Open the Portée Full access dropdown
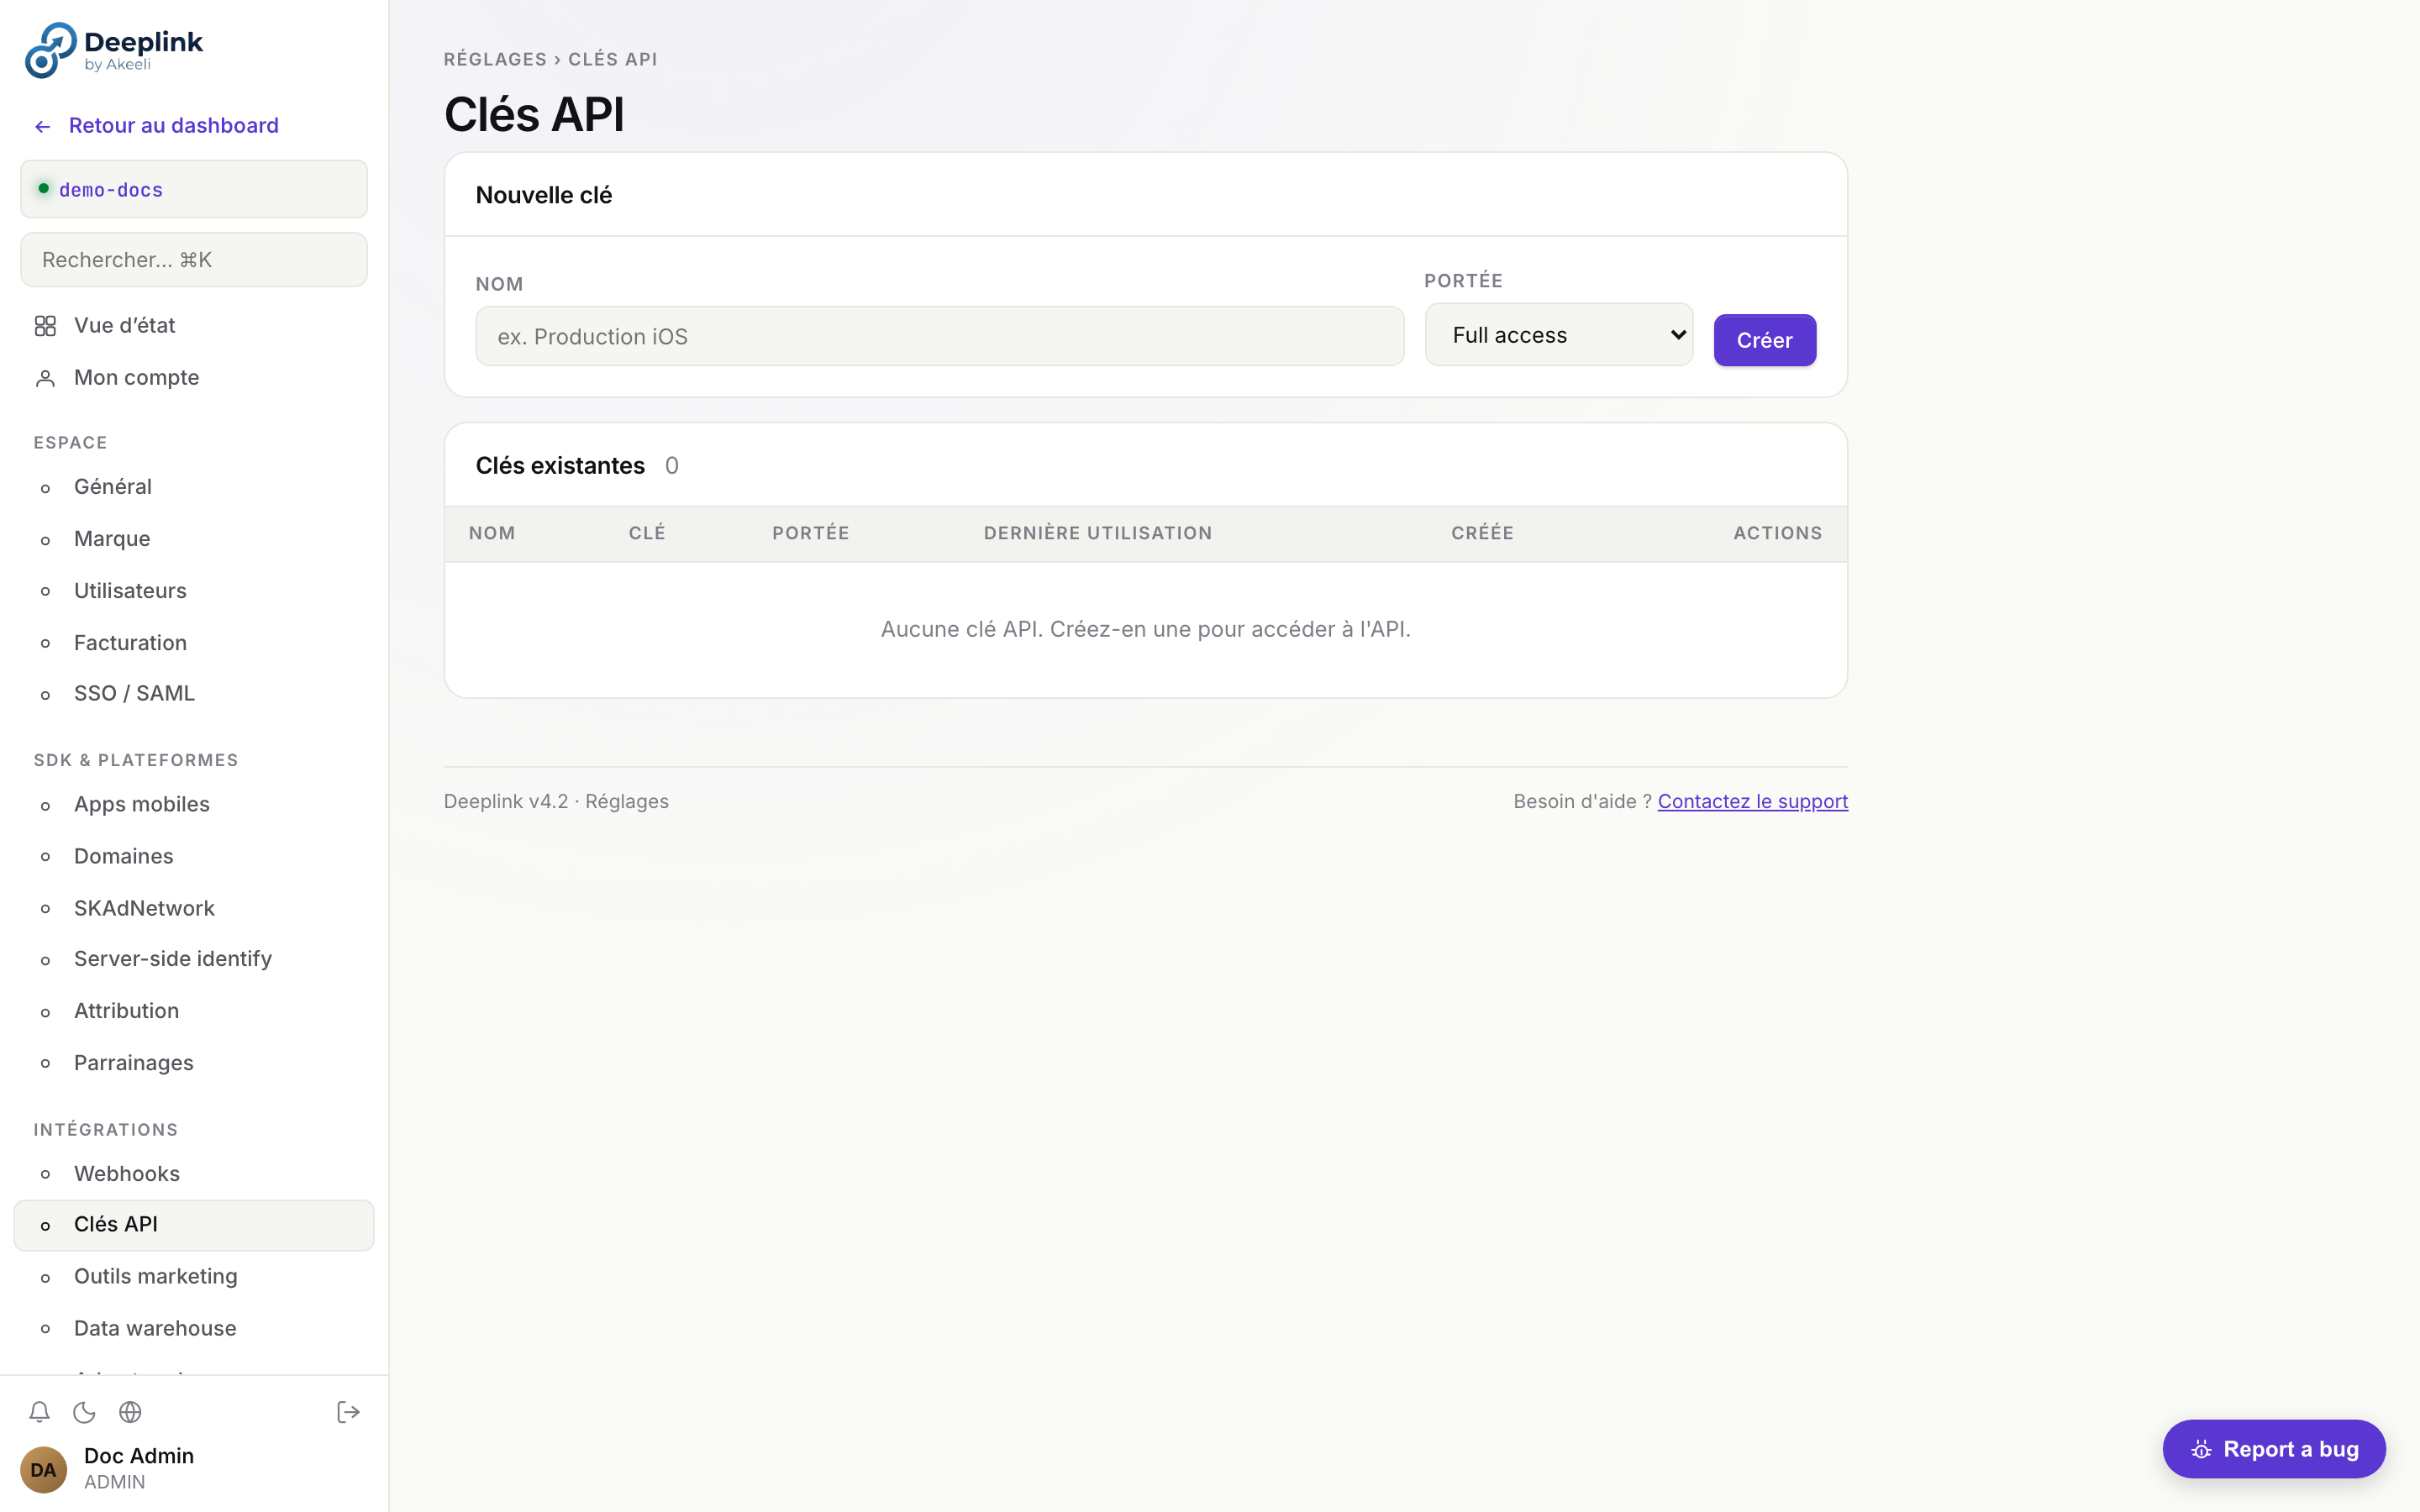Image resolution: width=2420 pixels, height=1512 pixels. click(x=1559, y=335)
